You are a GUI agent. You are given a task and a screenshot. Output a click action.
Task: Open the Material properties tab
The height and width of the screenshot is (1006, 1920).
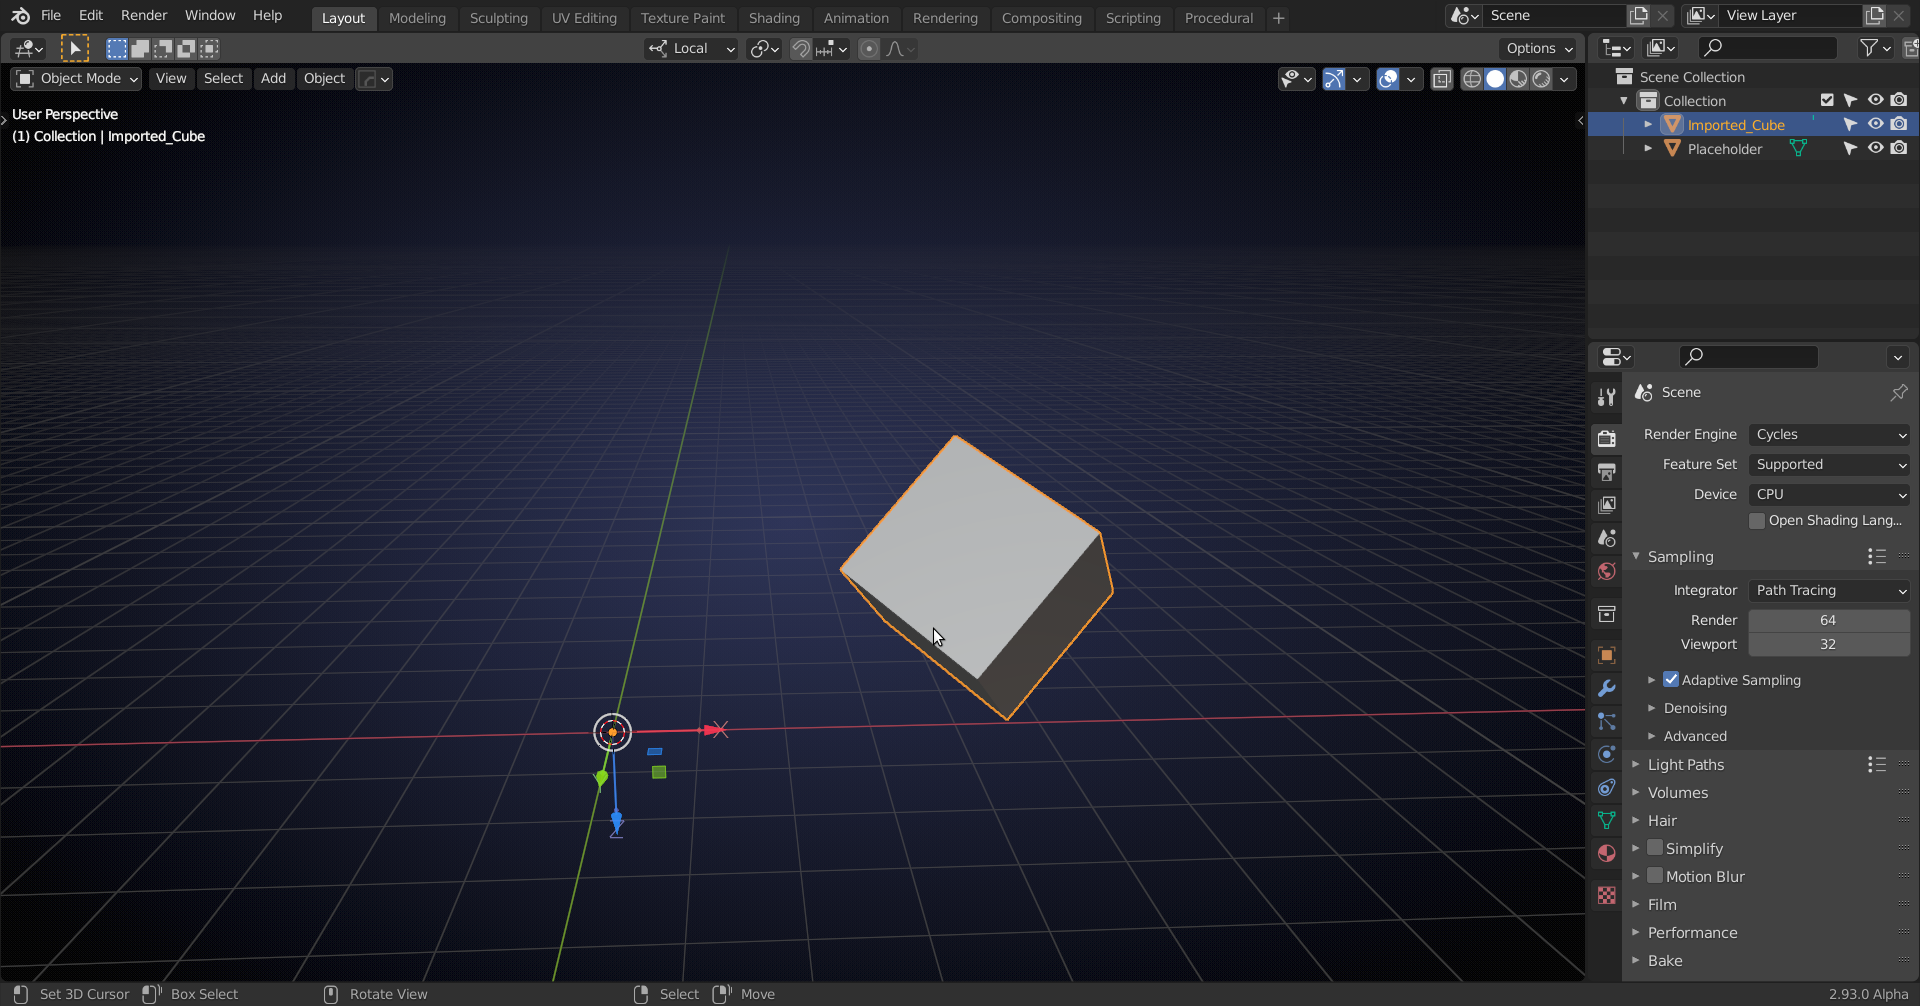tap(1607, 853)
